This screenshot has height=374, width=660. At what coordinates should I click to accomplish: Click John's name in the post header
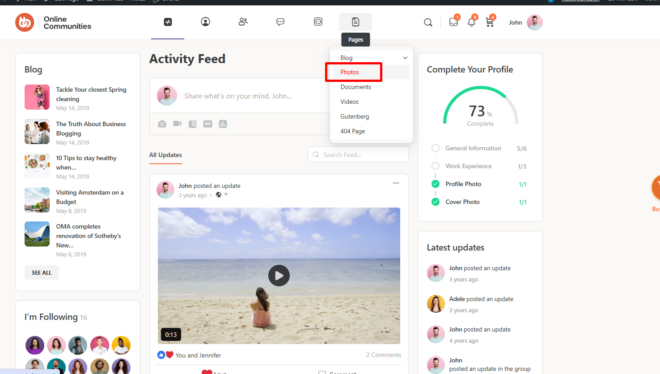tap(185, 186)
